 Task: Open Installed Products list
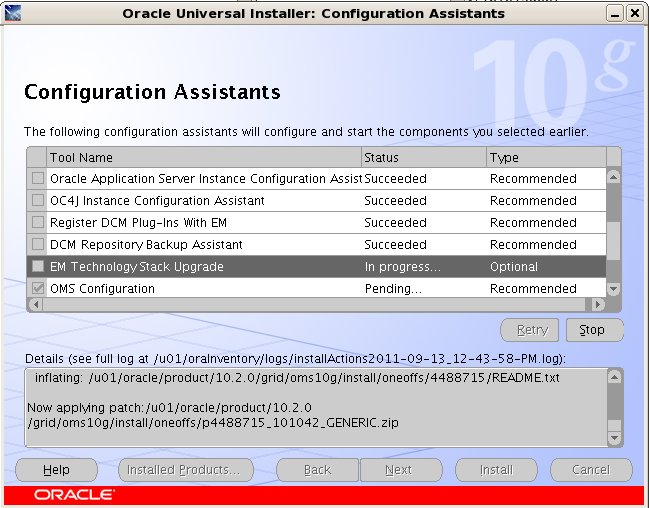pyautogui.click(x=186, y=470)
